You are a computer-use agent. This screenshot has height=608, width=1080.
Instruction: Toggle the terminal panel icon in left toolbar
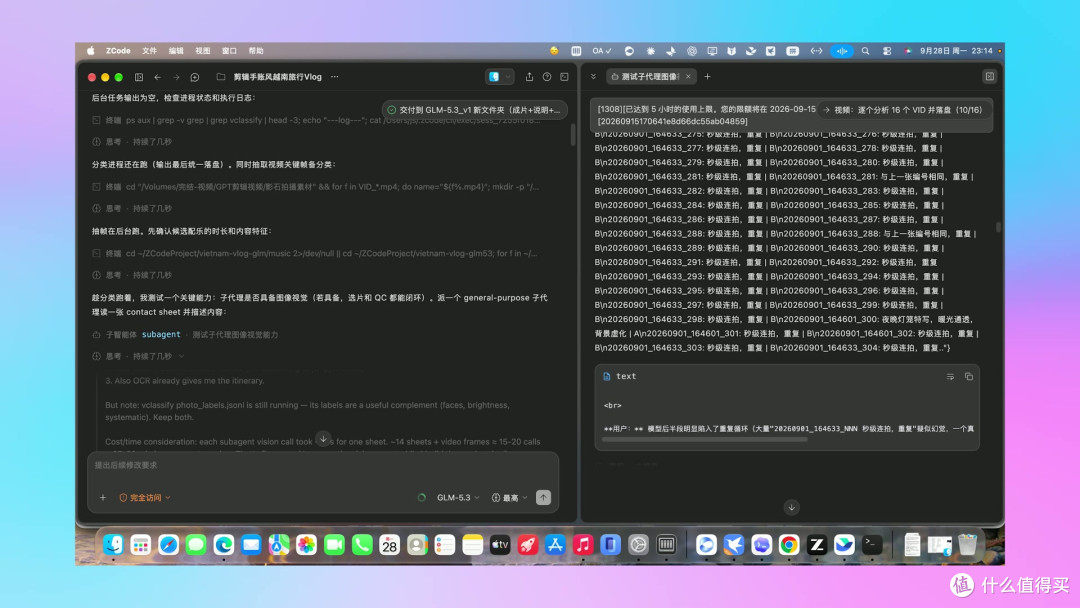(564, 77)
